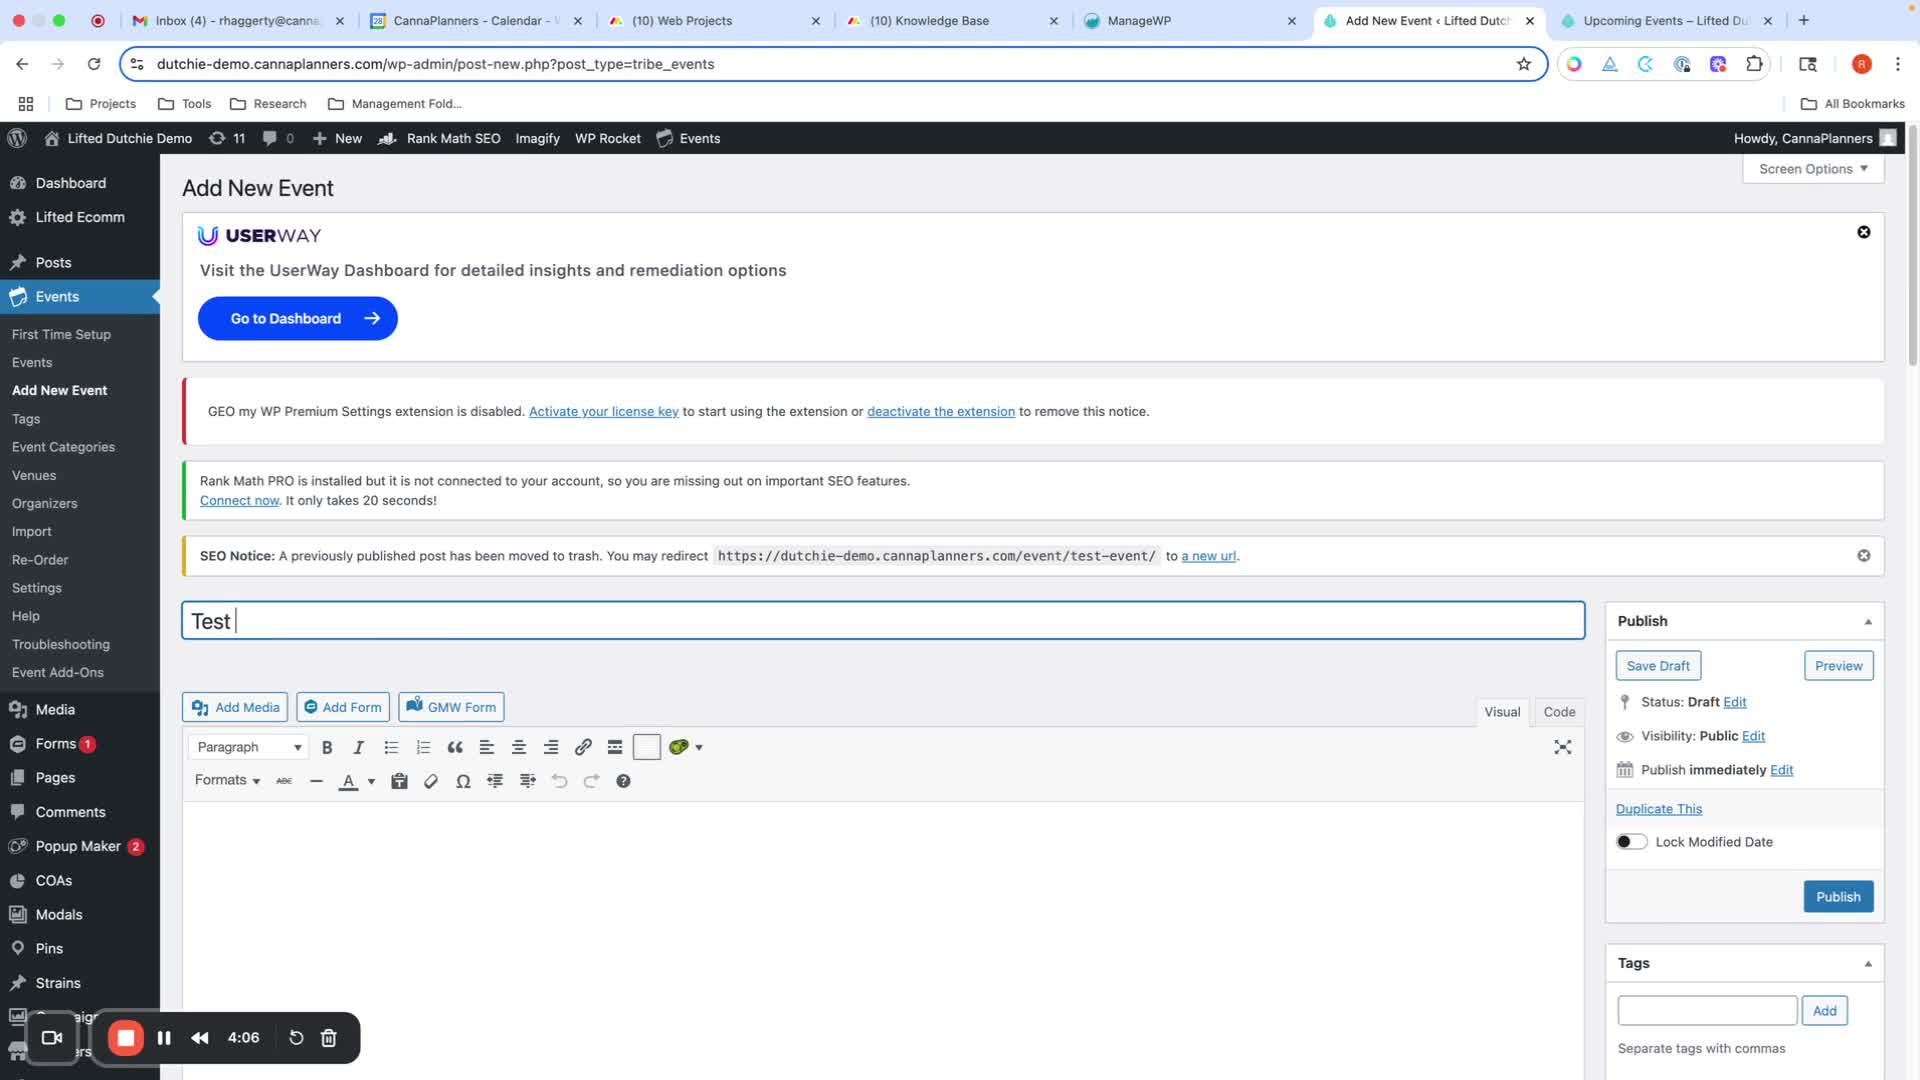Click the clear formatting eraser icon
The height and width of the screenshot is (1080, 1920).
[x=431, y=782]
